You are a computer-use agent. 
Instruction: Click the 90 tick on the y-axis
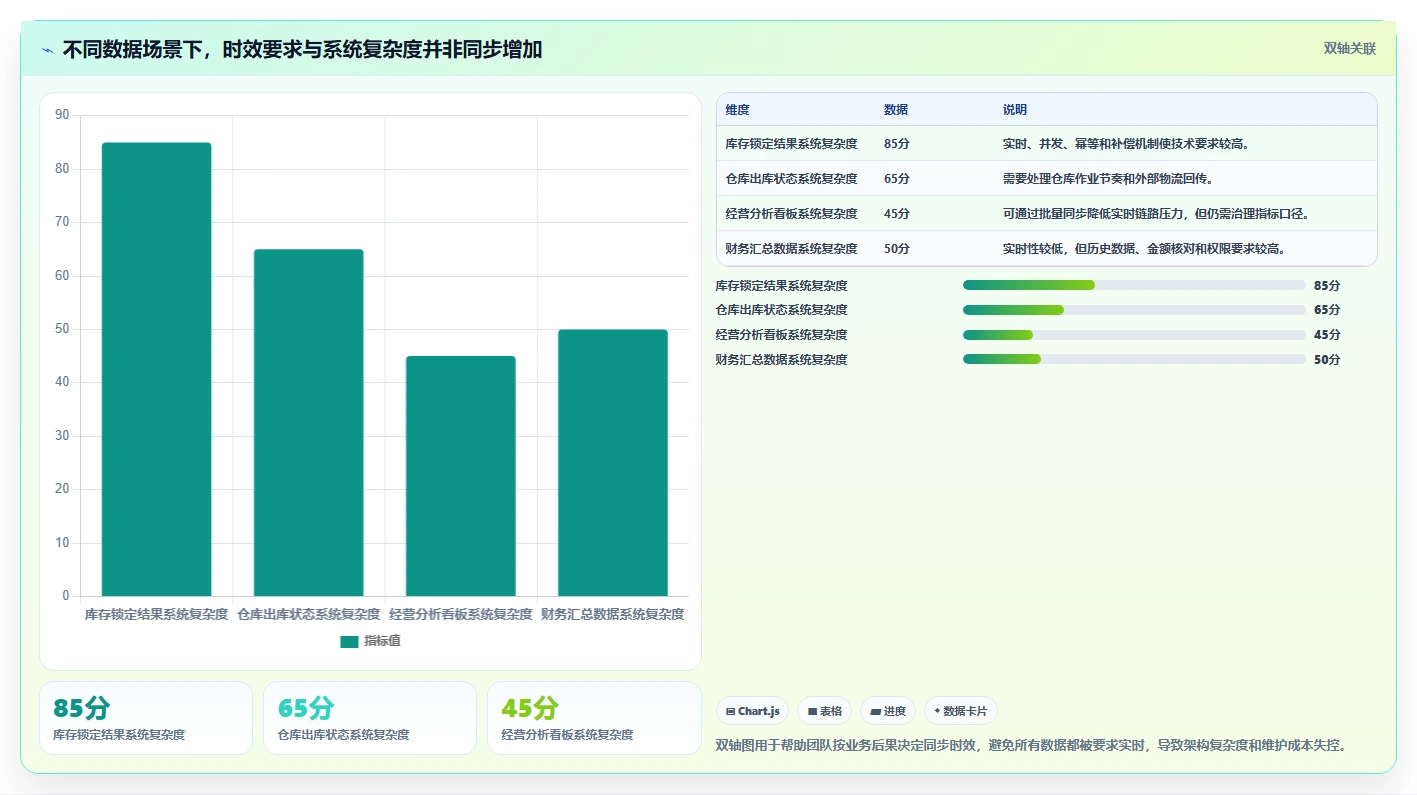tap(62, 115)
